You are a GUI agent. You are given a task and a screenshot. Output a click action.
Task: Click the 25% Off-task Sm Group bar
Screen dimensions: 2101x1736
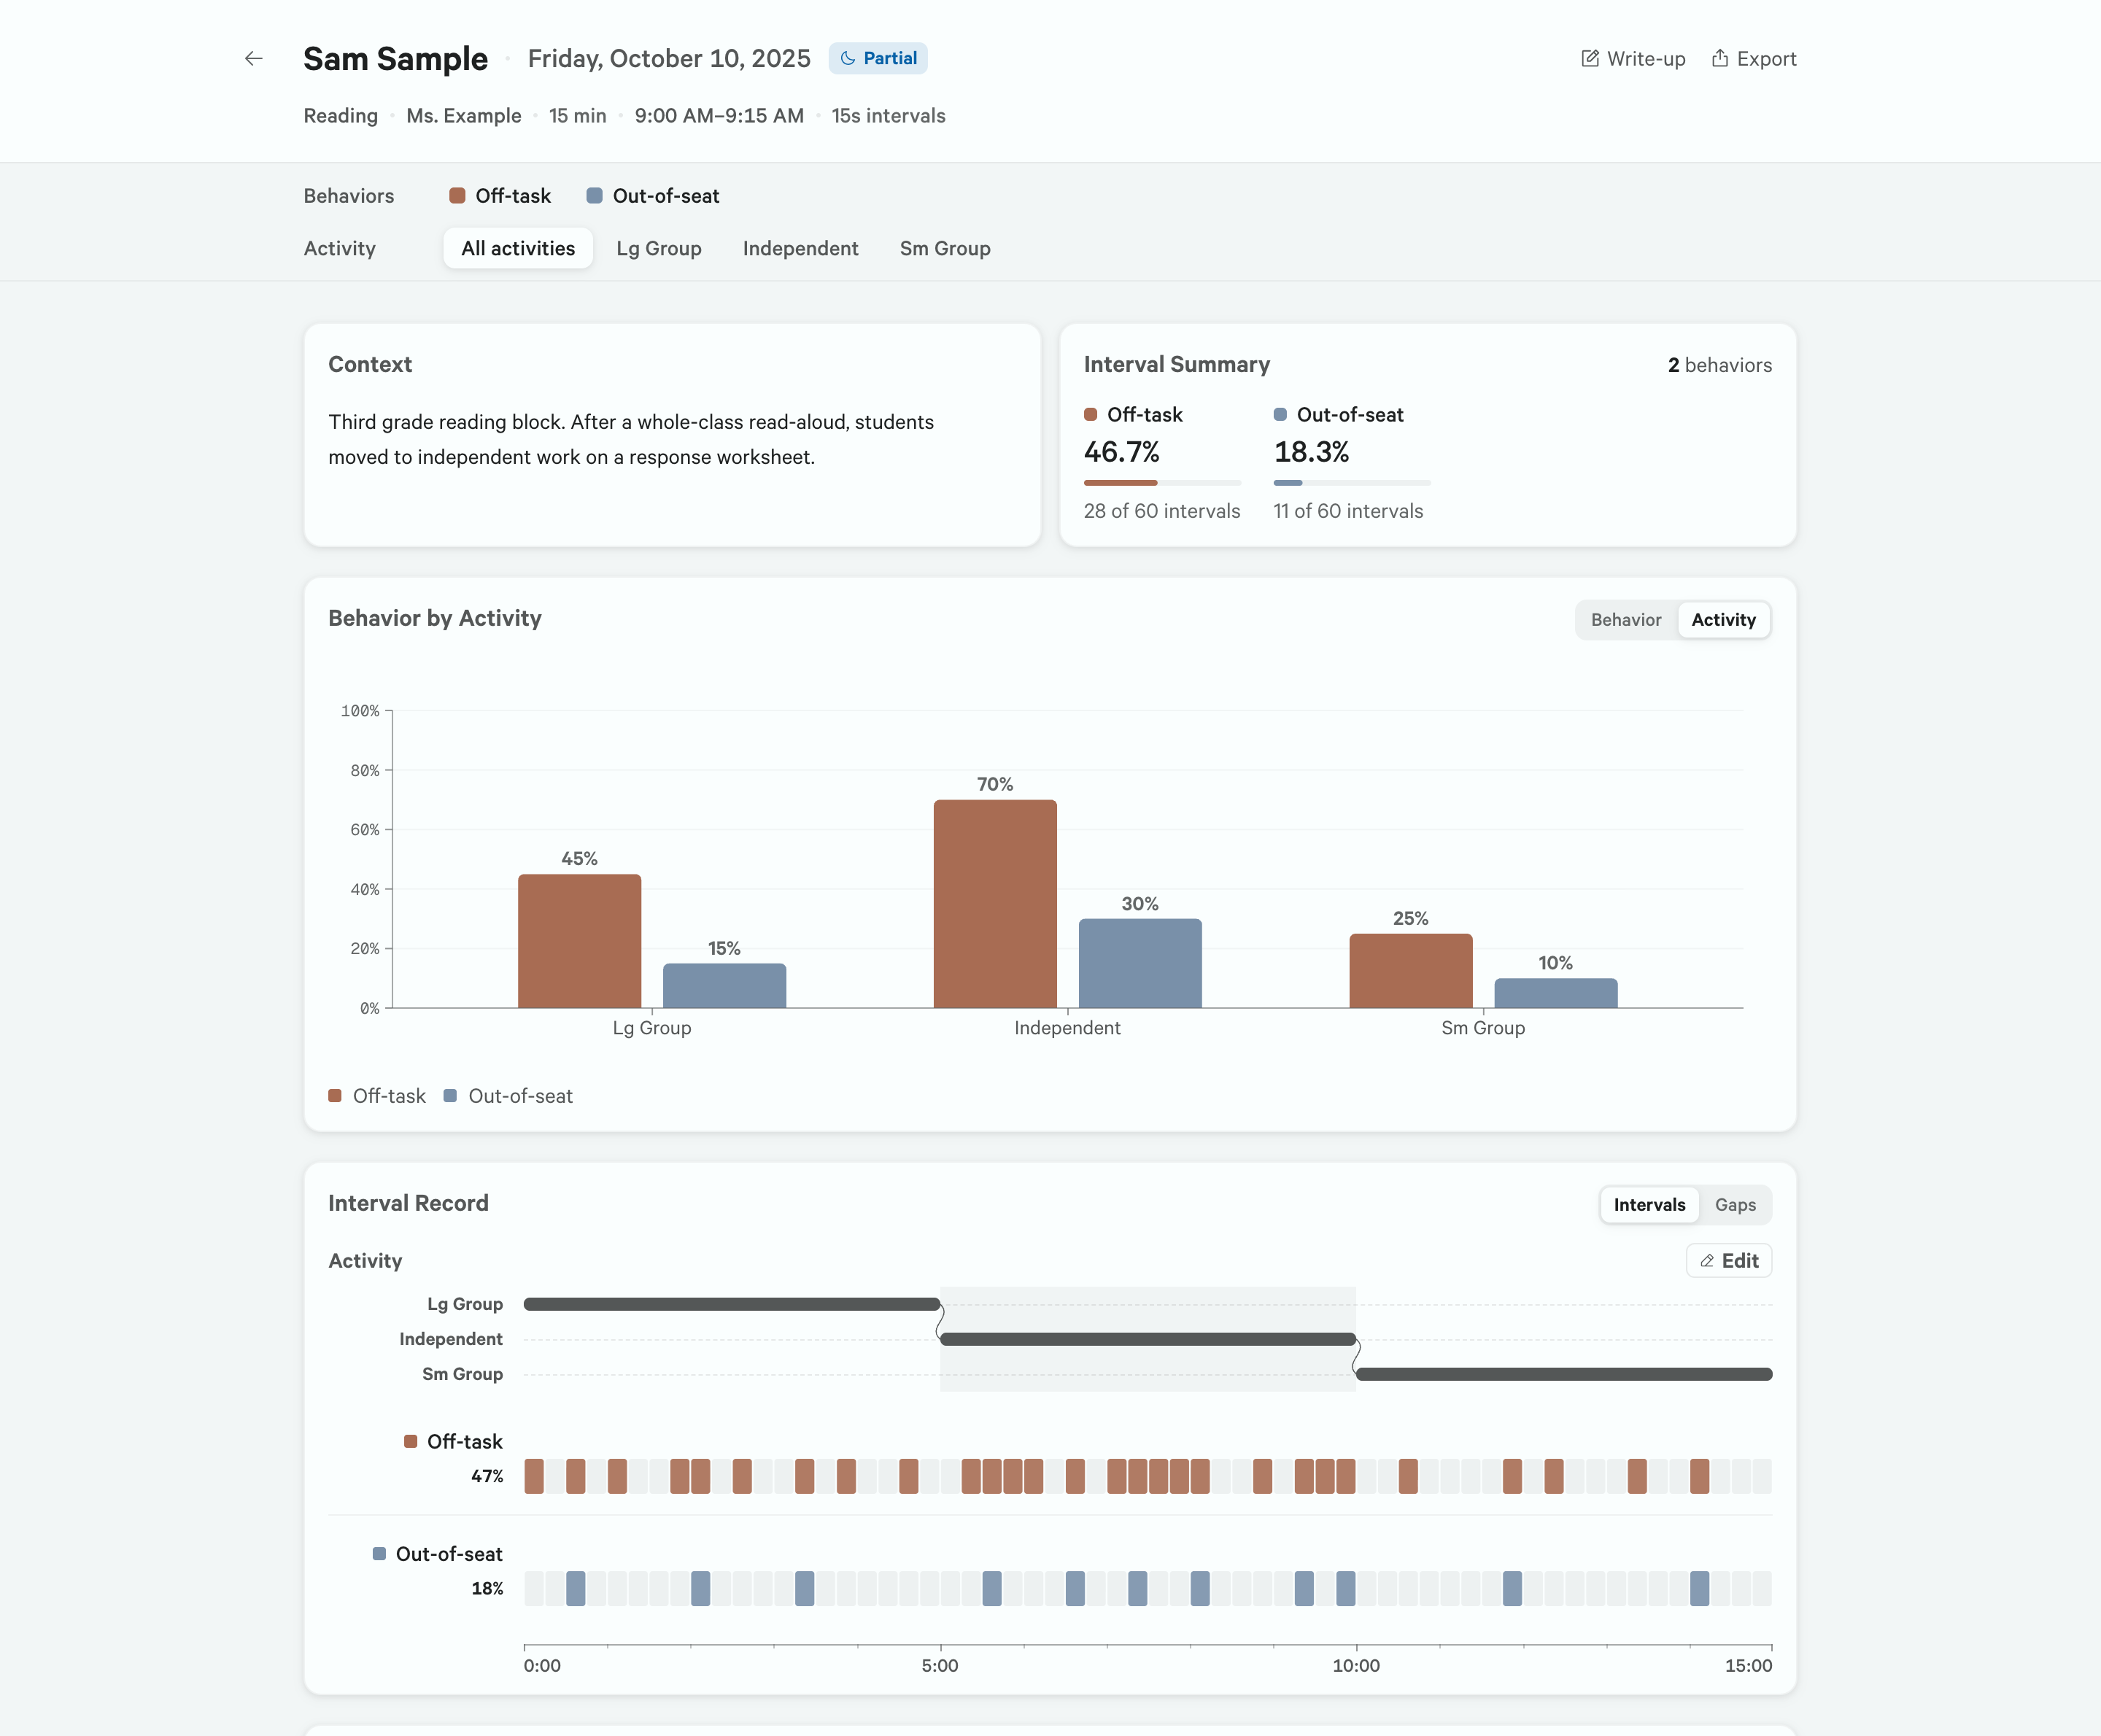tap(1411, 971)
